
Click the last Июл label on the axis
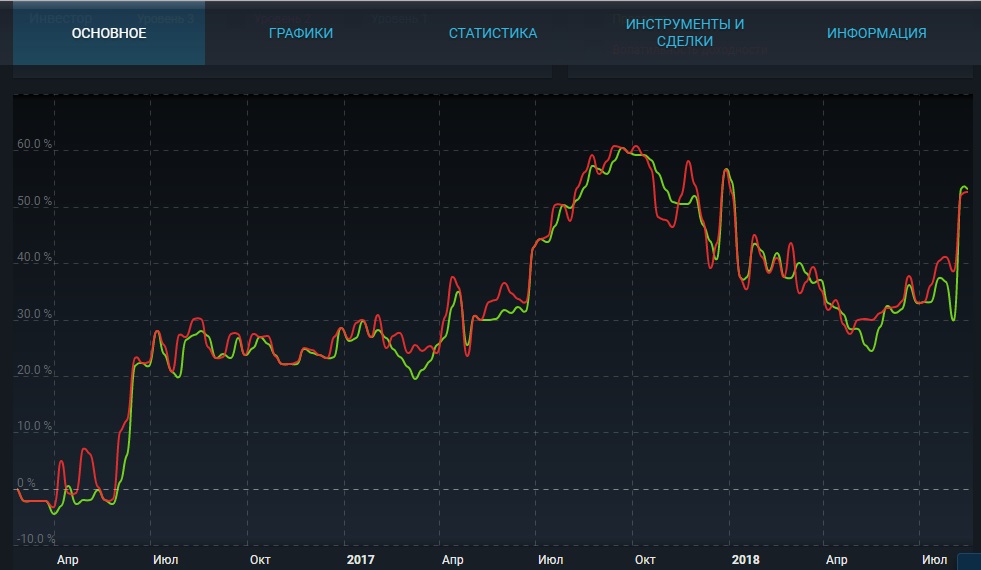pos(934,559)
